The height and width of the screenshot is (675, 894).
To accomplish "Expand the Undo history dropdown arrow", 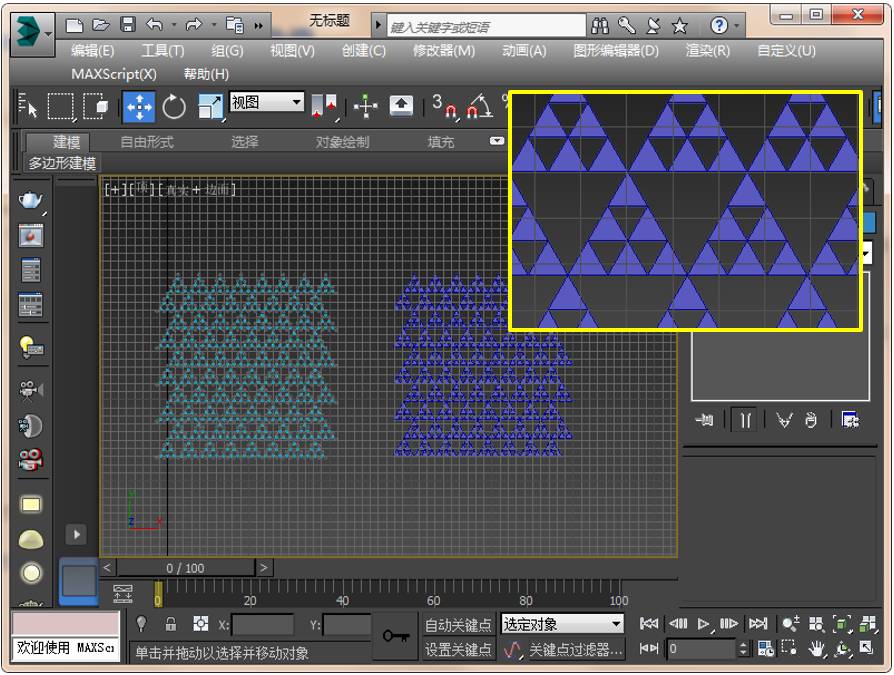I will click(x=173, y=25).
